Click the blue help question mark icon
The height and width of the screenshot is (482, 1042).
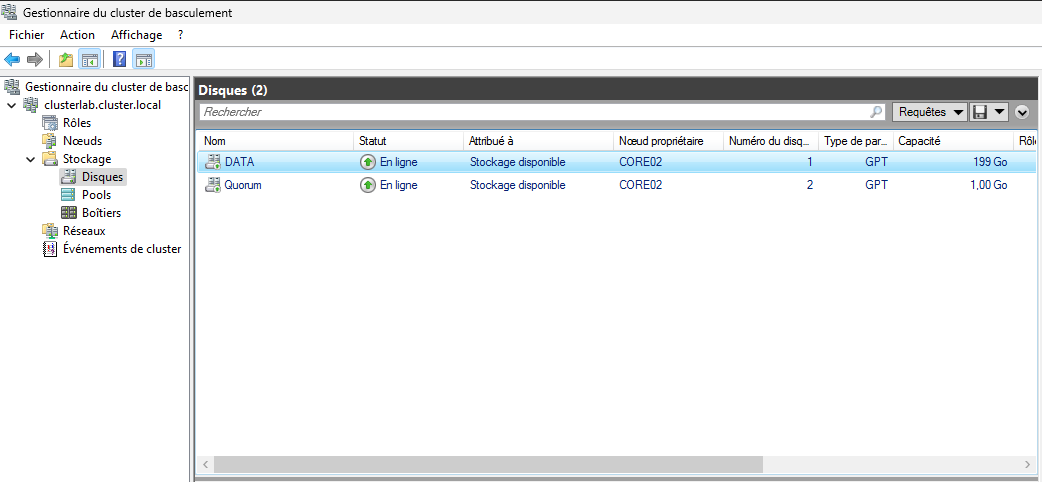119,60
